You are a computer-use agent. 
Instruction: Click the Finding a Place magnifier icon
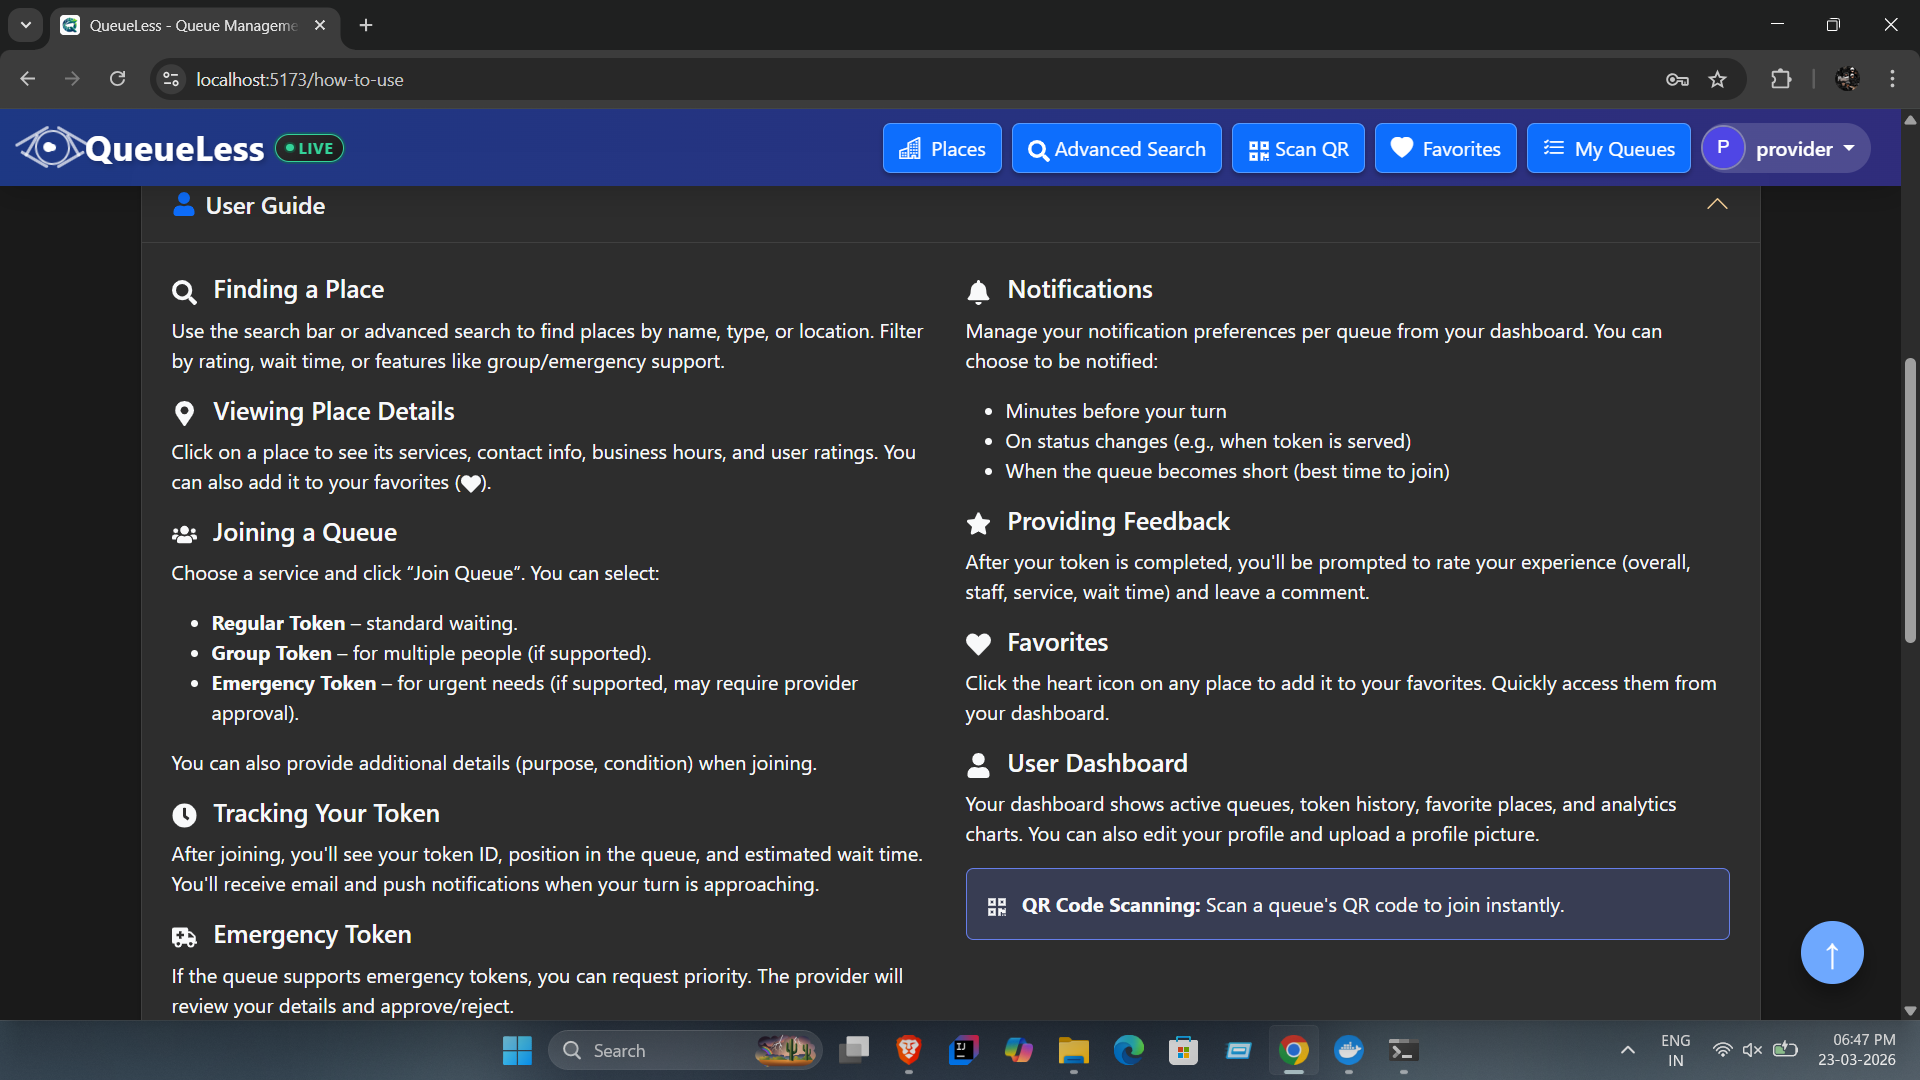tap(184, 292)
